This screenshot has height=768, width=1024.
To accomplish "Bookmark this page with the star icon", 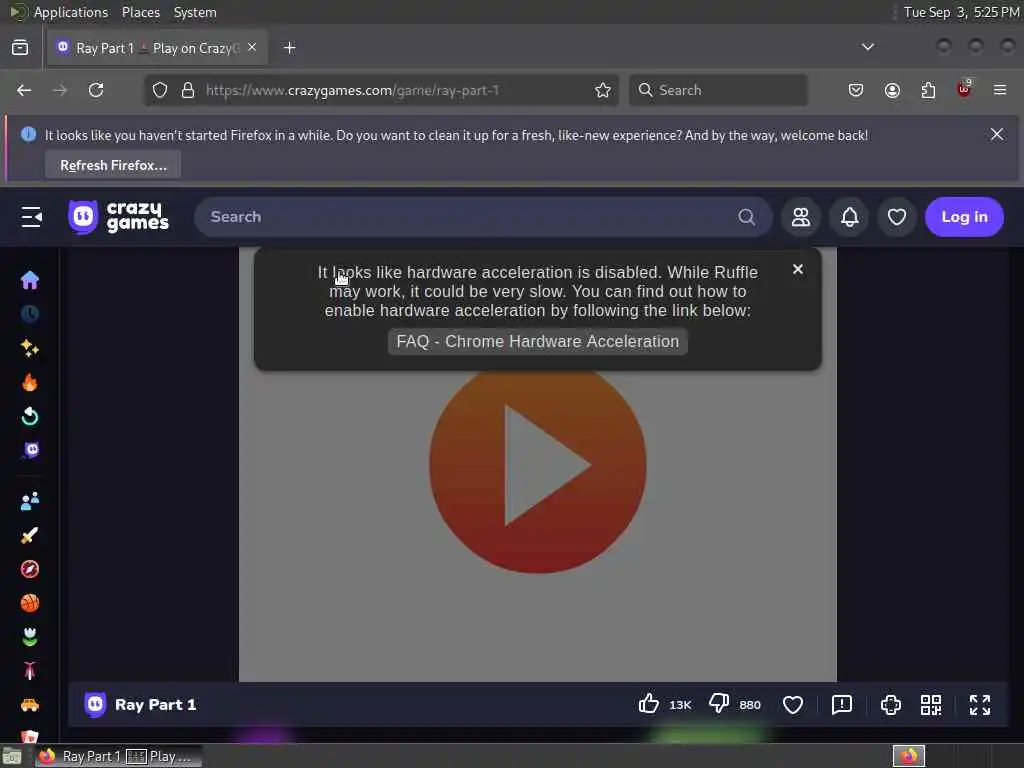I will tap(603, 90).
